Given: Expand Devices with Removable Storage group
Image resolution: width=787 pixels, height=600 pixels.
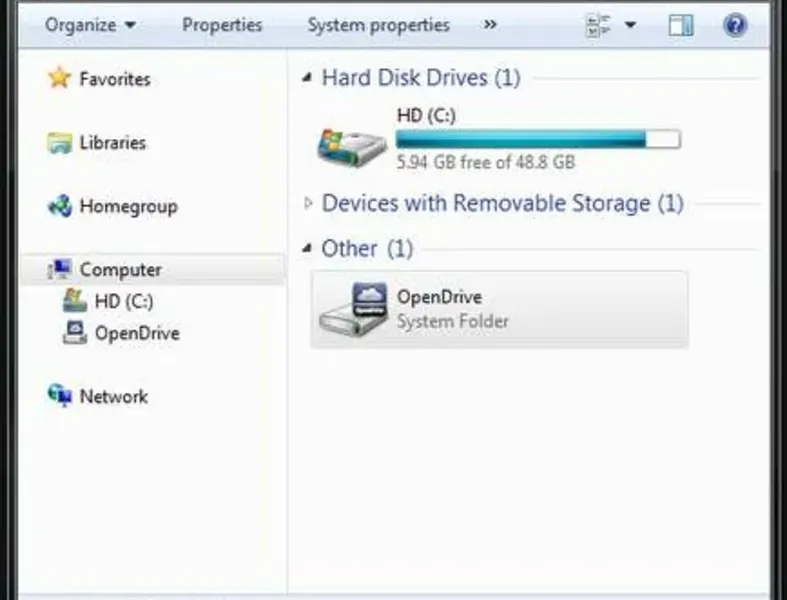Looking at the screenshot, I should [308, 203].
